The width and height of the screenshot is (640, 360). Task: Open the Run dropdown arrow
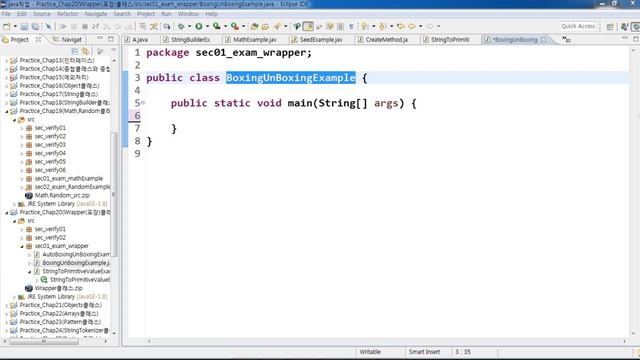(207, 27)
